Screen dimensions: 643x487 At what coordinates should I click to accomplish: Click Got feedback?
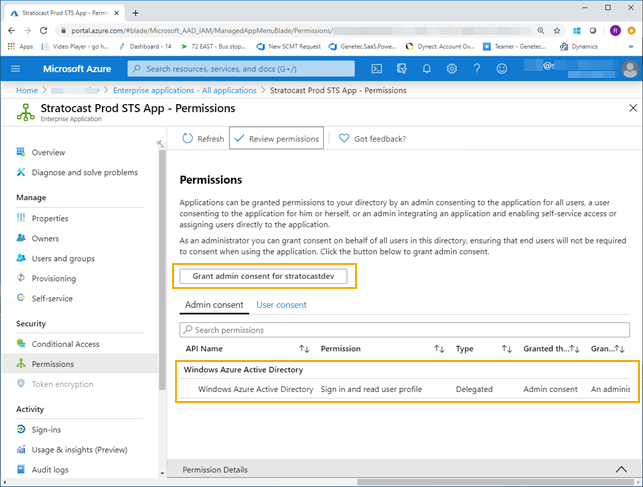click(x=372, y=139)
